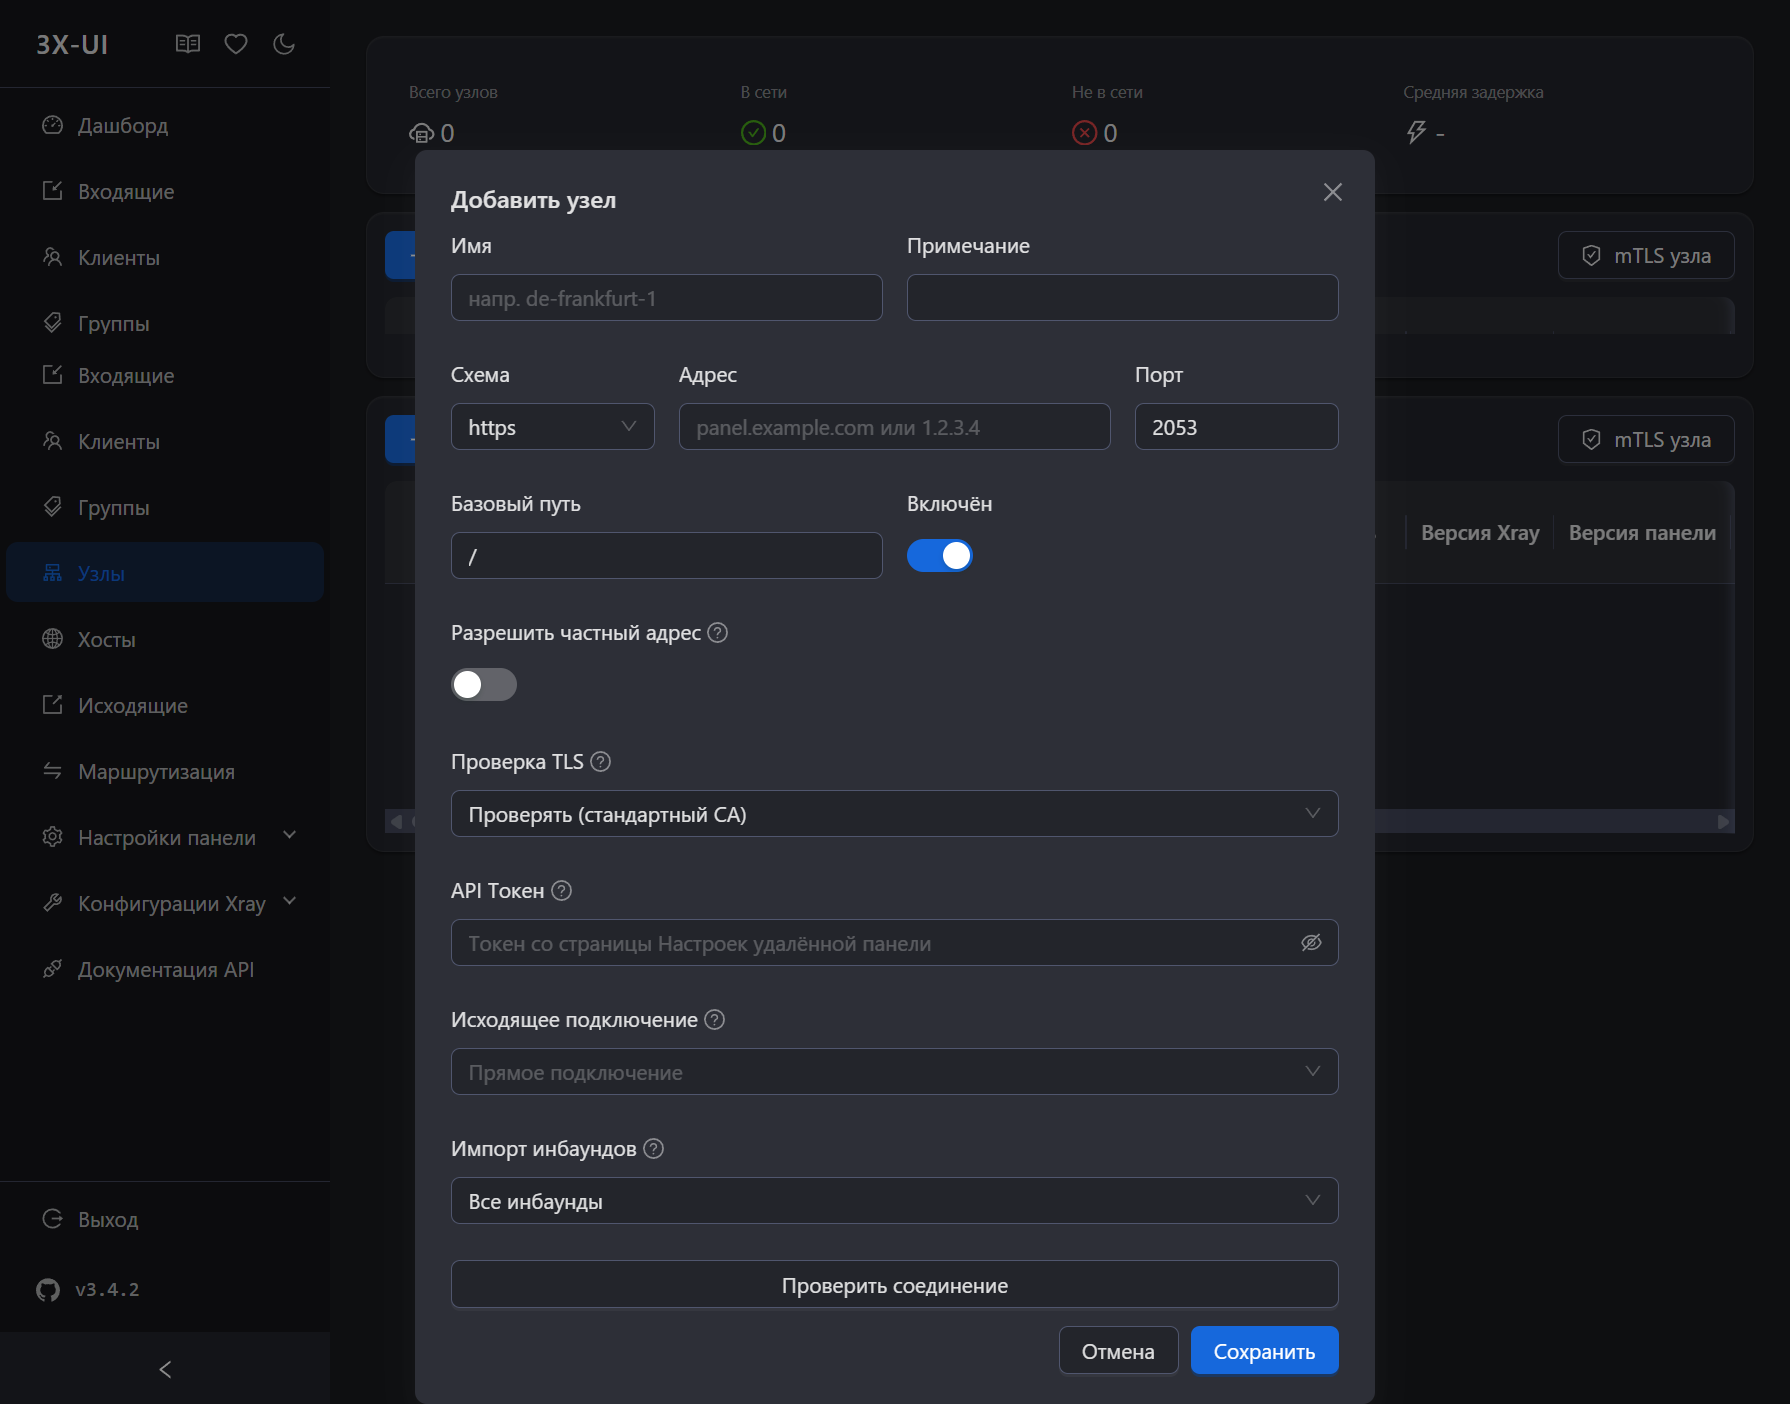Click the heart donate icon
1790x1404 pixels.
point(236,44)
